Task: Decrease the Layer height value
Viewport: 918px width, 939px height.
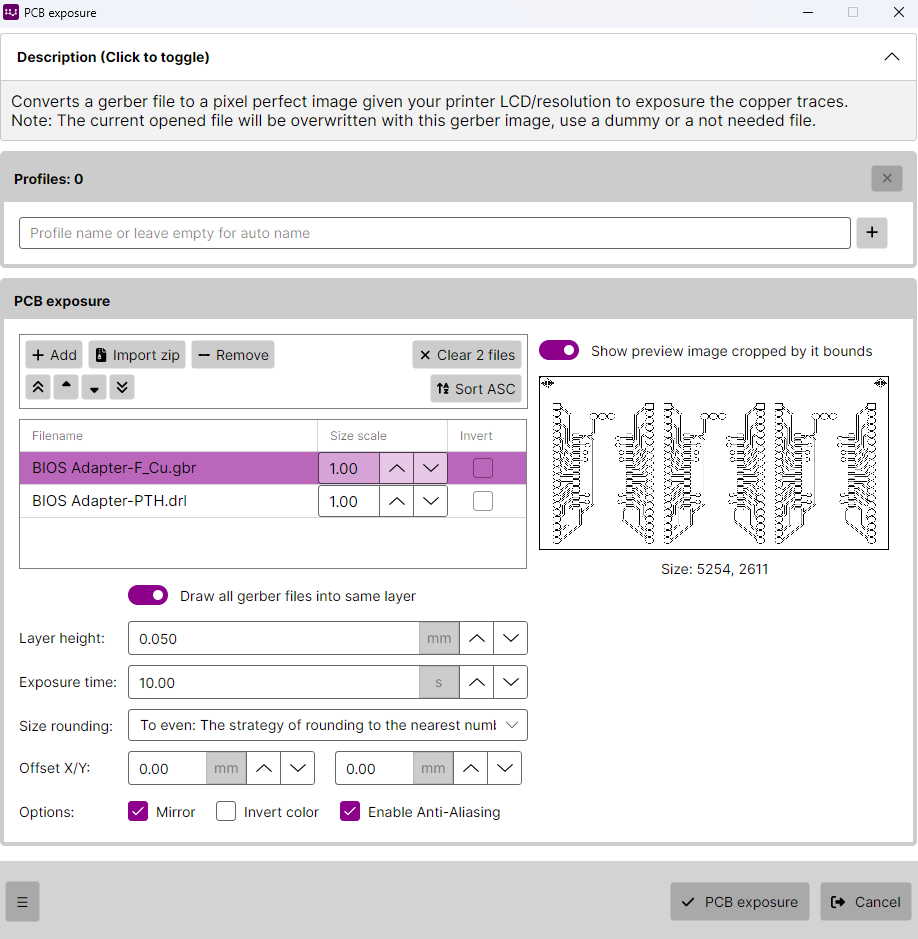Action: [511, 638]
